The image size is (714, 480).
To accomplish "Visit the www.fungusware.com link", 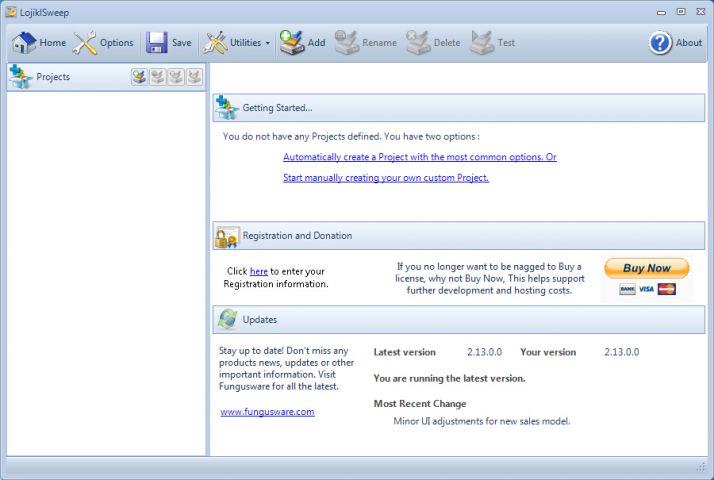I will click(267, 411).
